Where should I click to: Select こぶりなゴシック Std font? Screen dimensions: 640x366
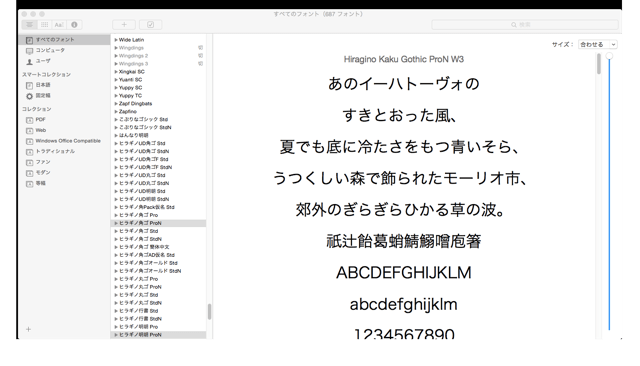(143, 120)
